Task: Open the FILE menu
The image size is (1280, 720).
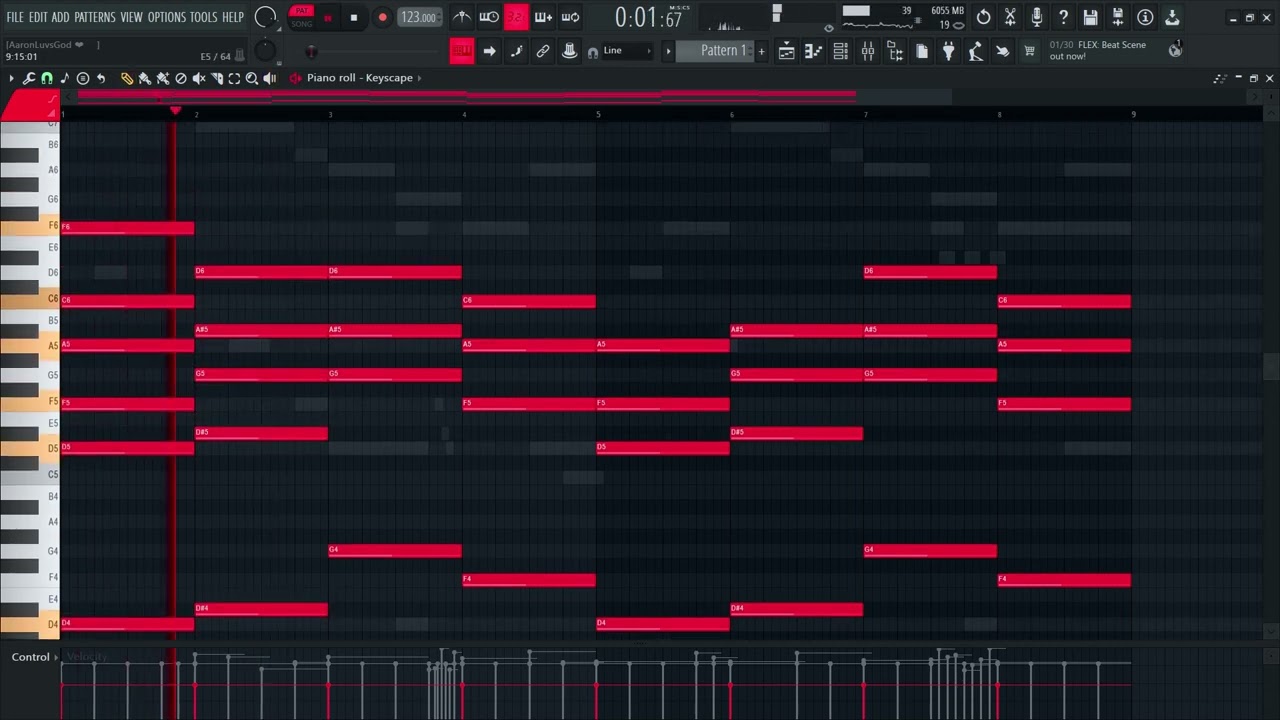Action: click(15, 17)
